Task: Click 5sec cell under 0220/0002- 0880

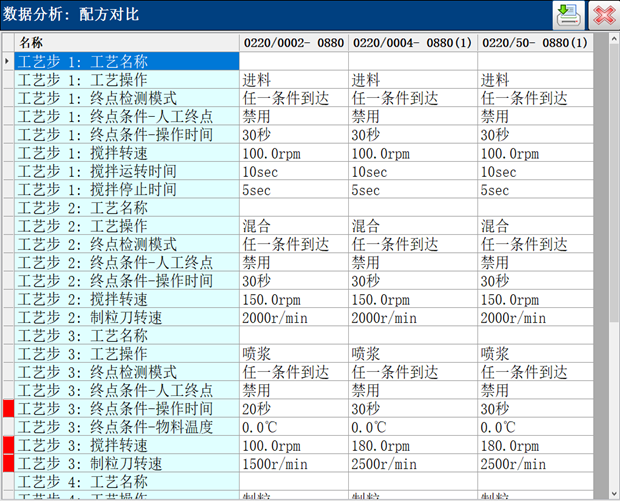Action: pos(294,189)
